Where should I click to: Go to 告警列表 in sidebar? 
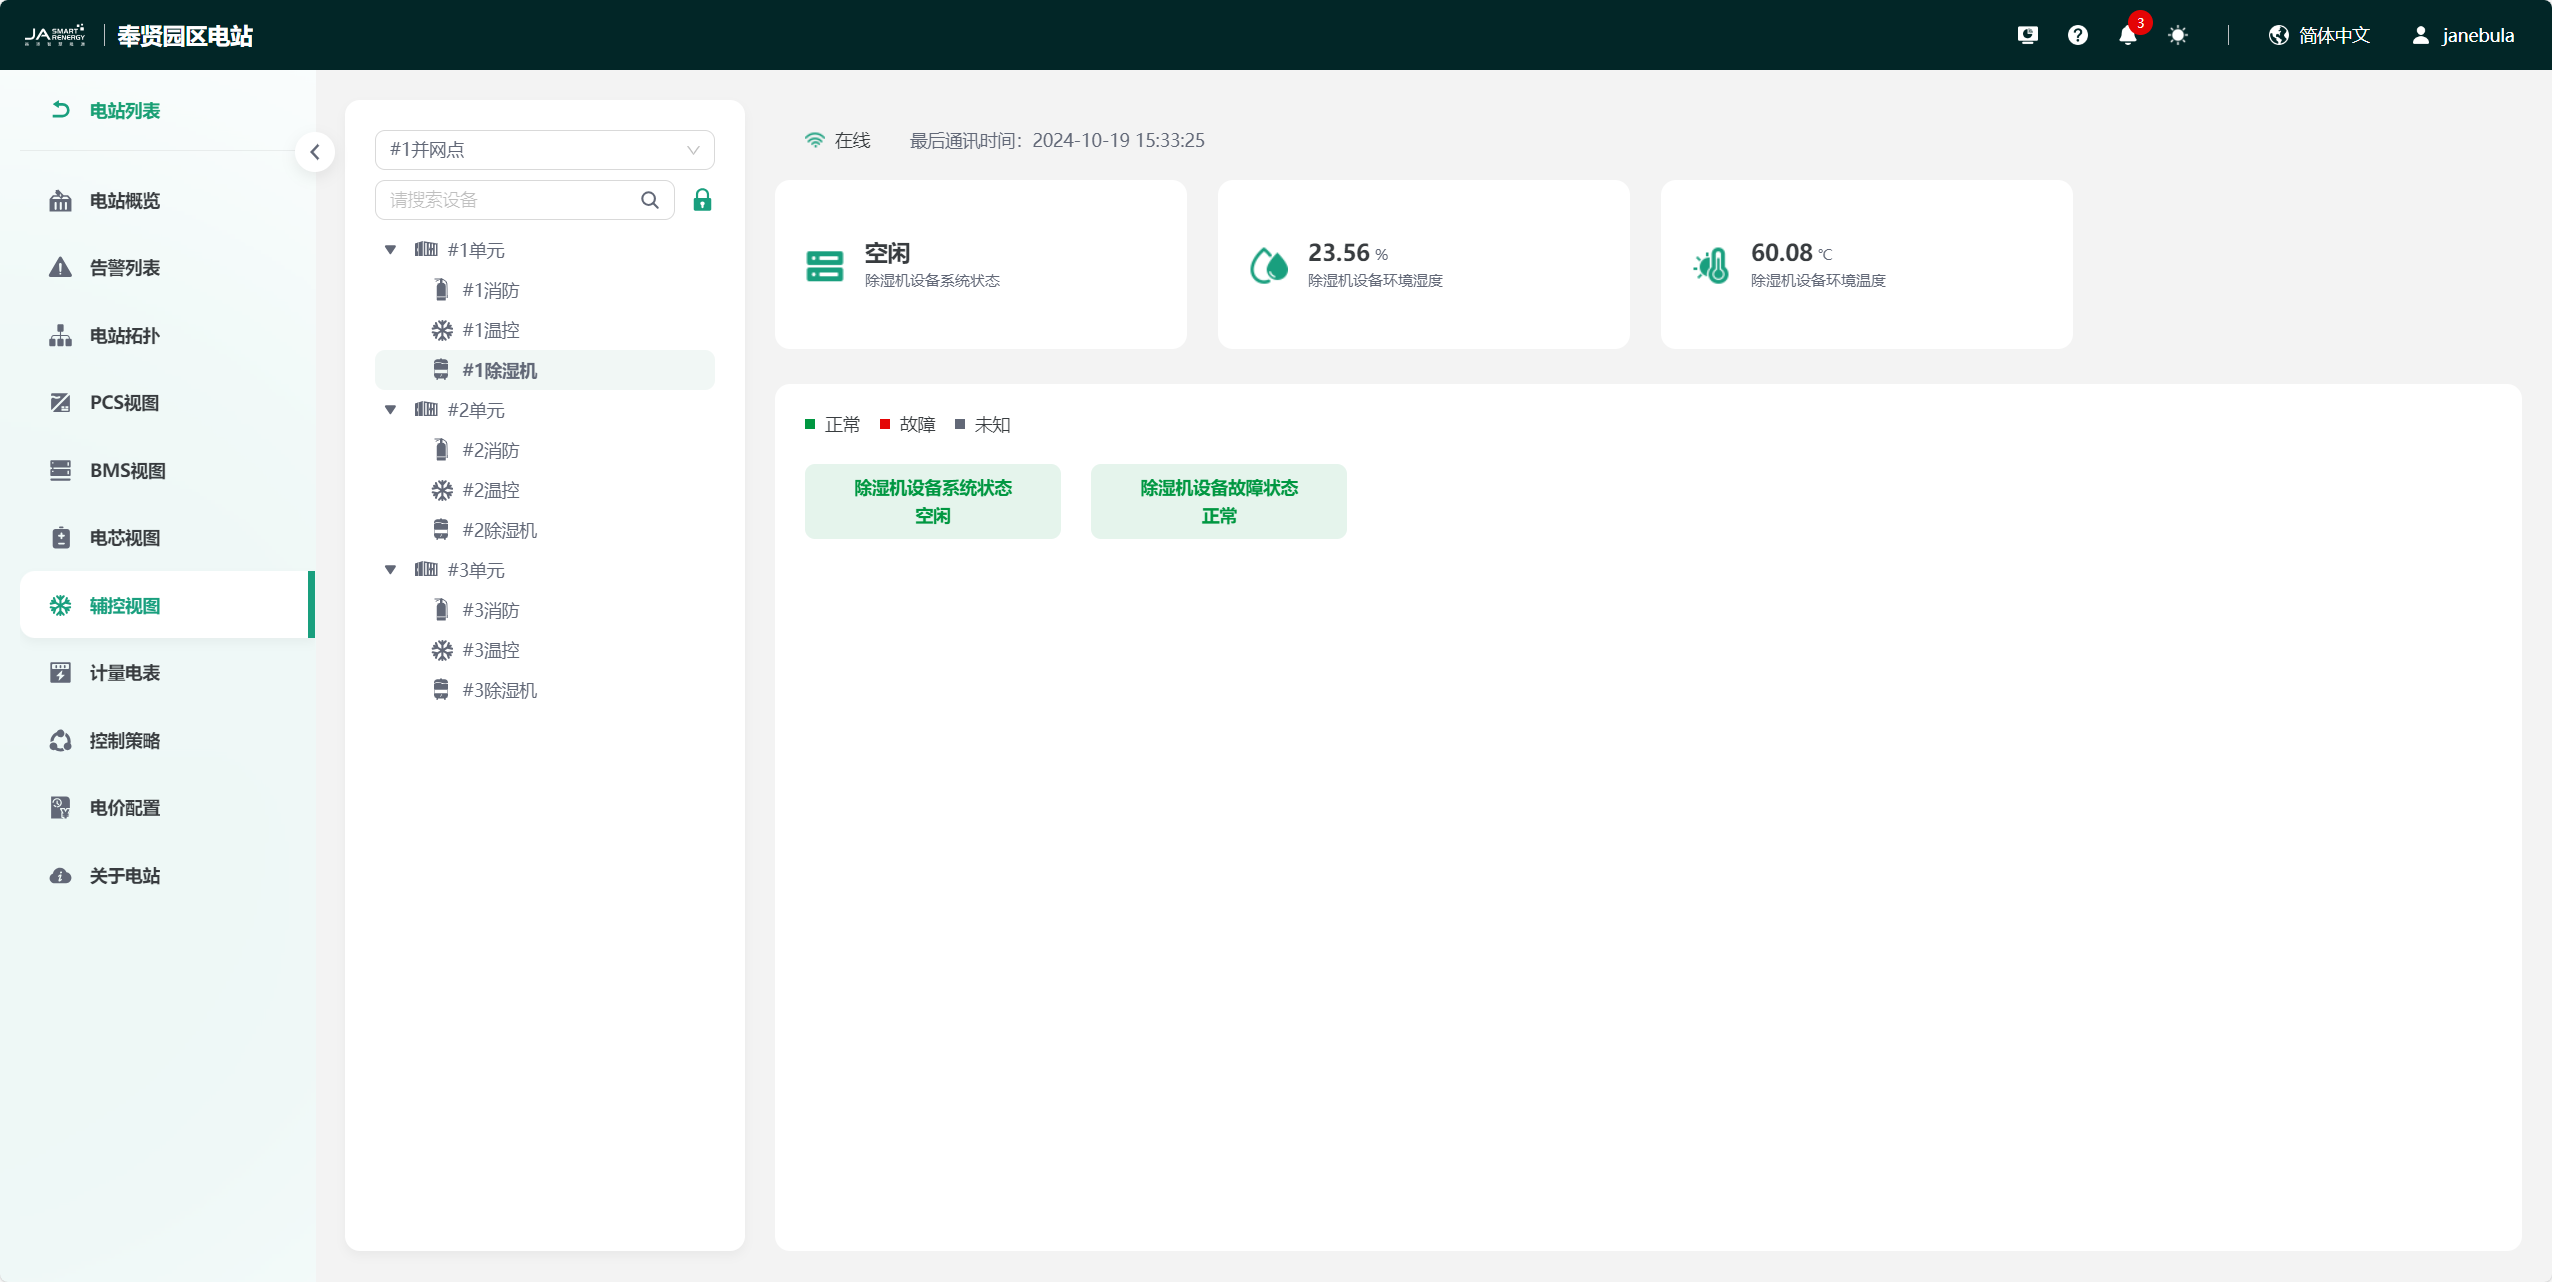coord(124,268)
